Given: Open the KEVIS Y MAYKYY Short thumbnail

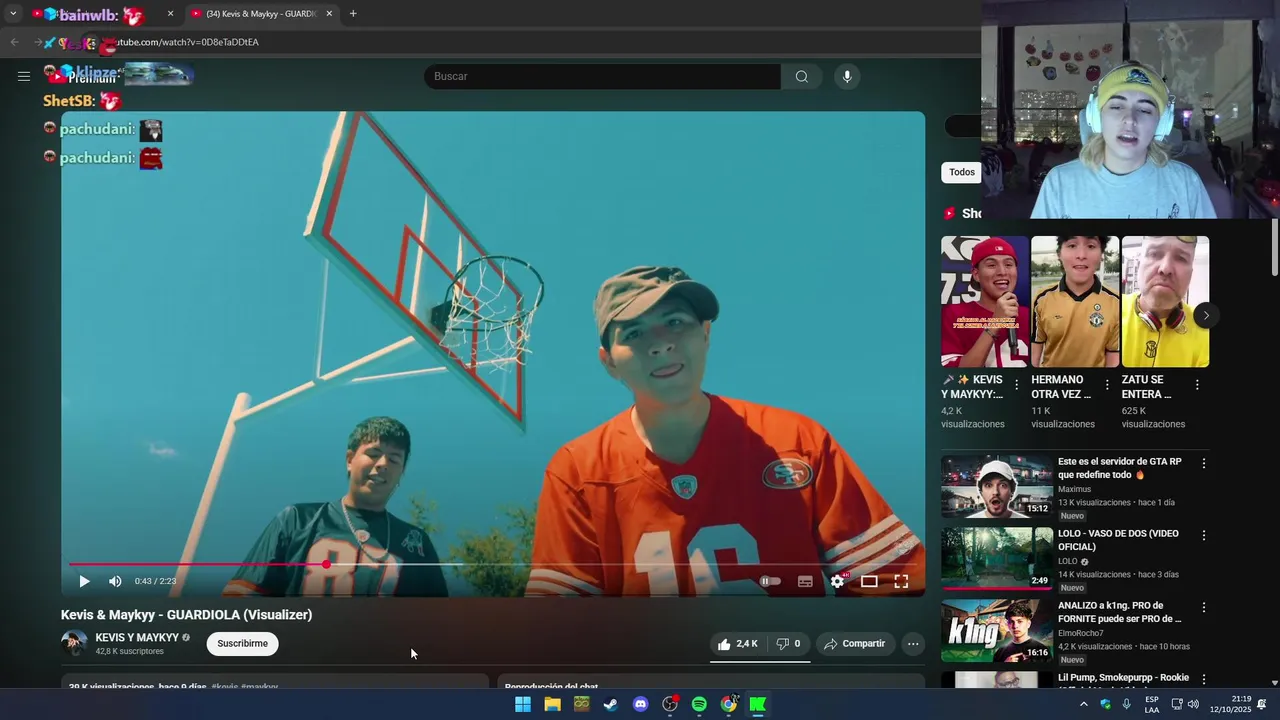Looking at the screenshot, I should pyautogui.click(x=984, y=302).
